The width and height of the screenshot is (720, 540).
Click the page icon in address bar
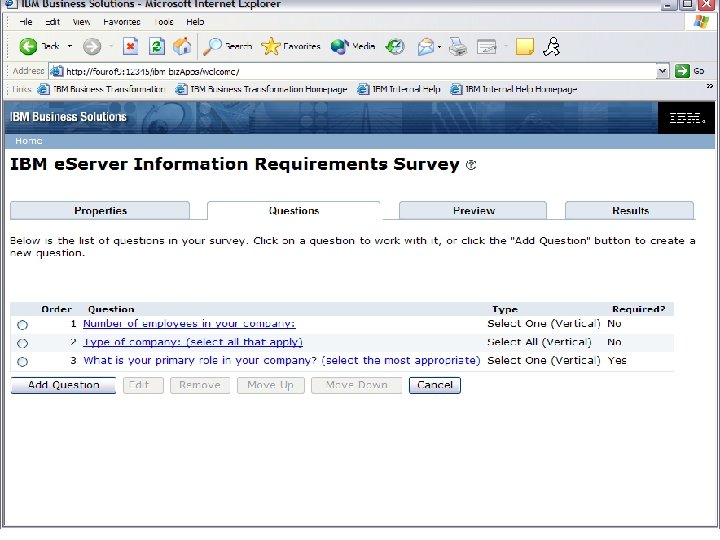[56, 71]
